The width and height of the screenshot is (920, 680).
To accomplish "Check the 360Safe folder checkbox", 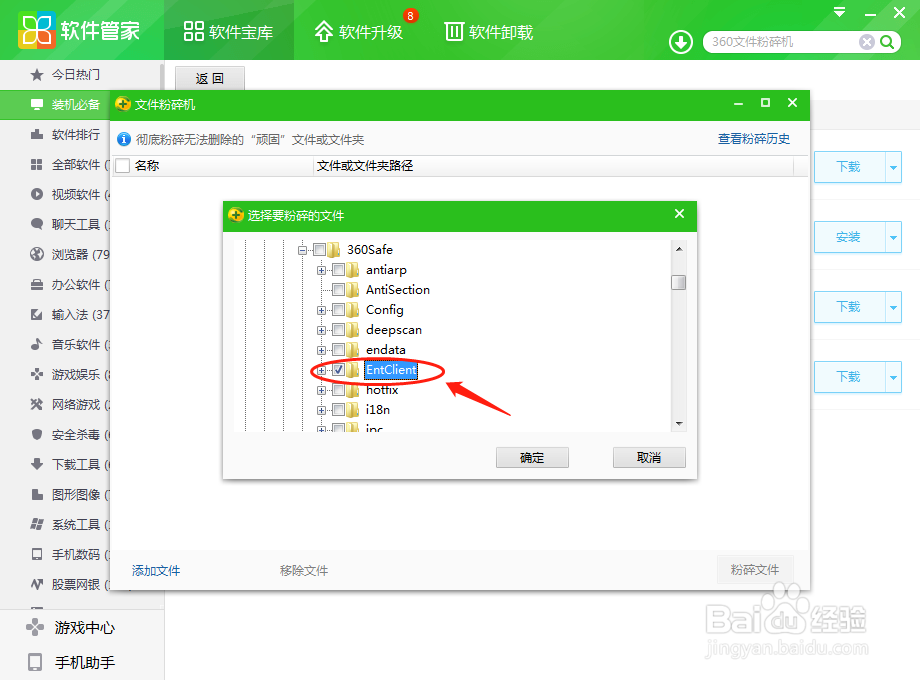I will click(x=320, y=250).
